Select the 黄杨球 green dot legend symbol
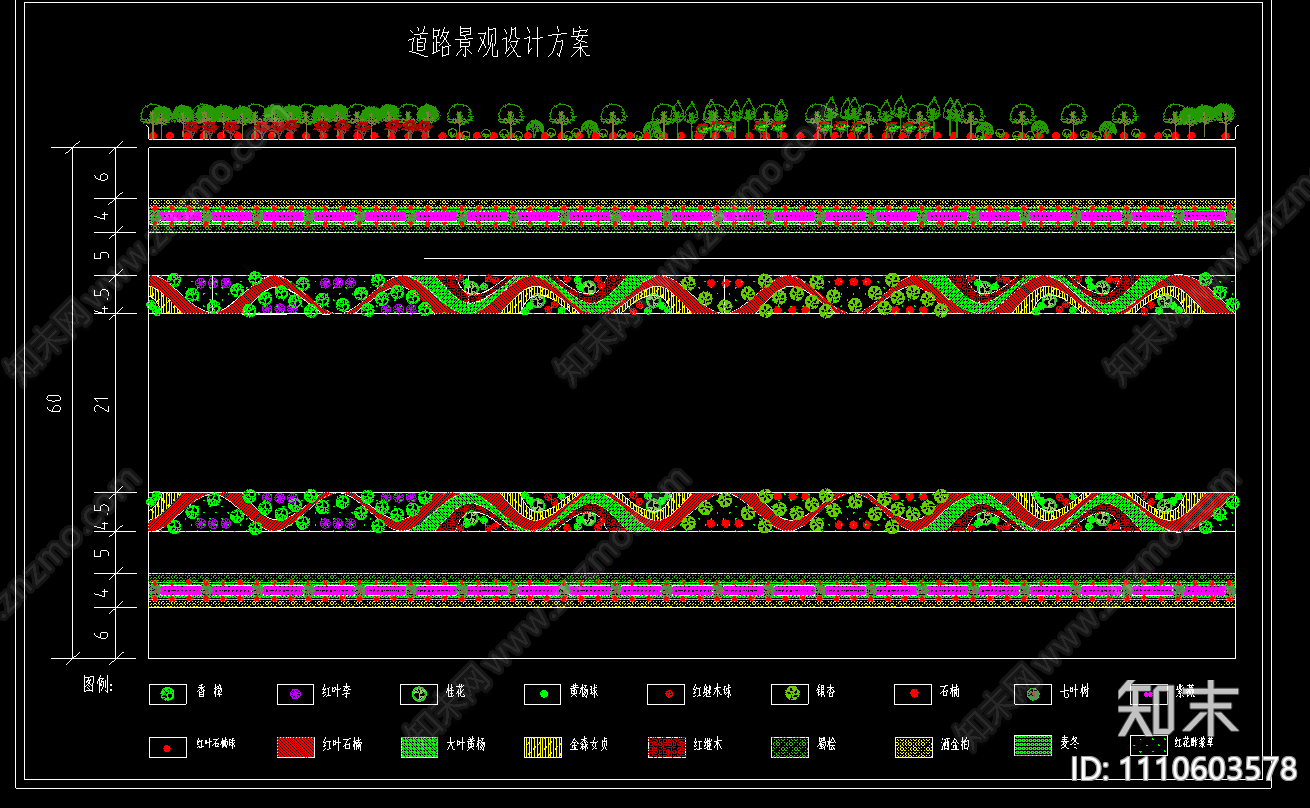This screenshot has height=808, width=1310. tap(543, 694)
